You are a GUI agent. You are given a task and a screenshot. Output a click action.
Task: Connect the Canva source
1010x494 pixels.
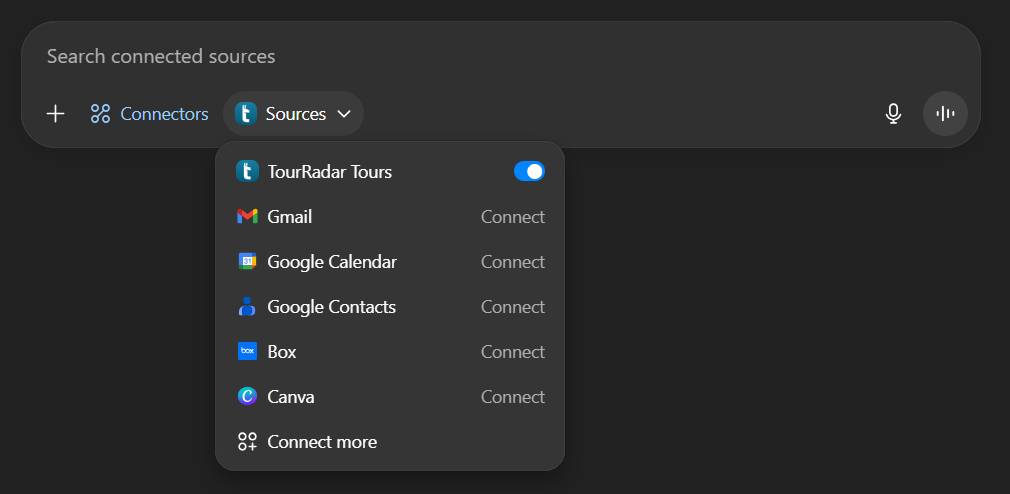click(512, 397)
